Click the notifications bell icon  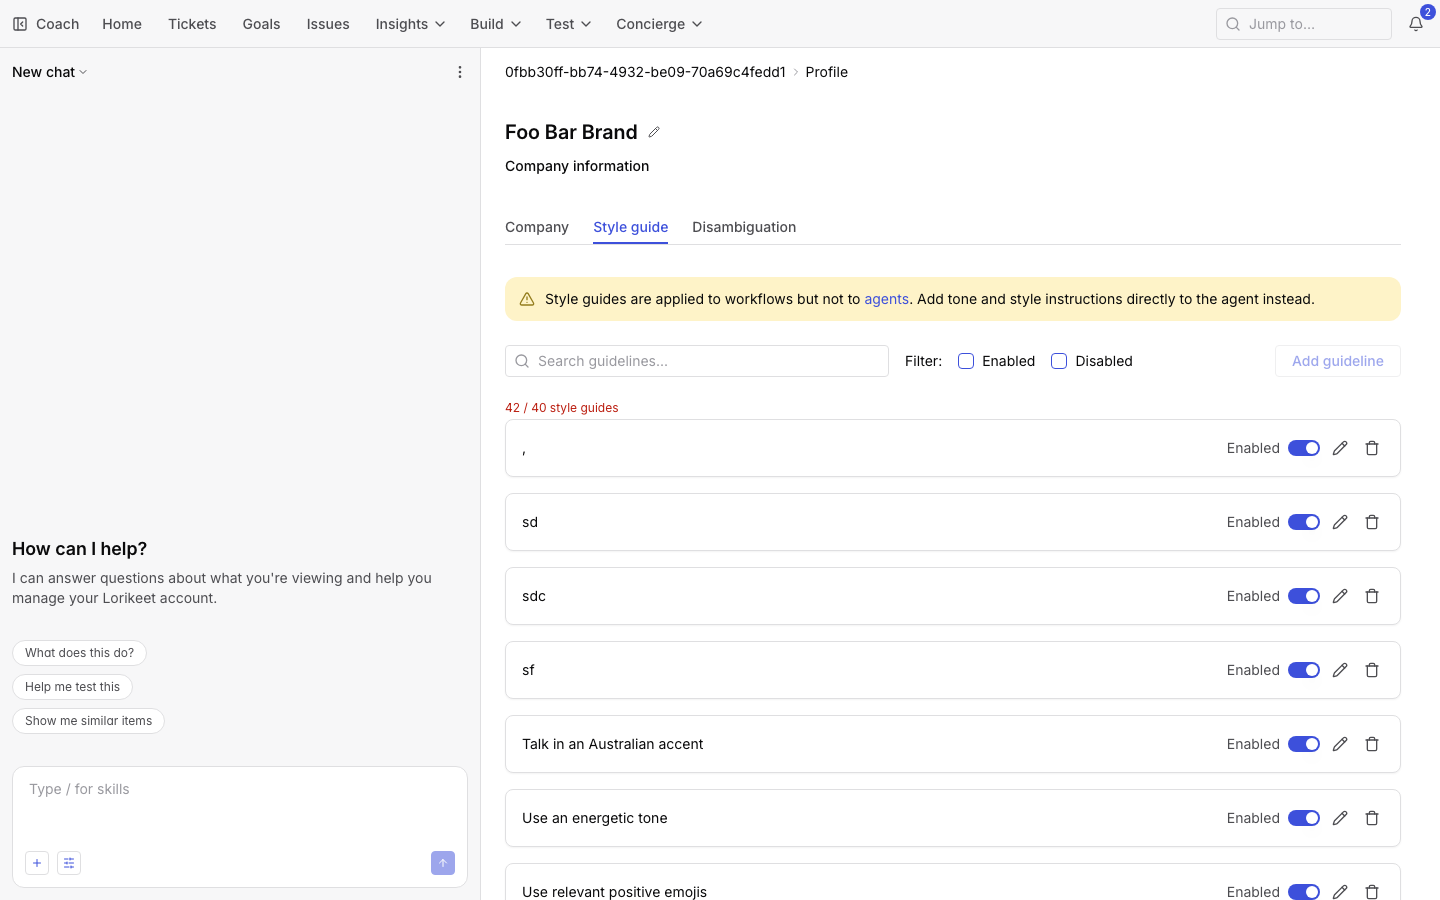(1415, 24)
